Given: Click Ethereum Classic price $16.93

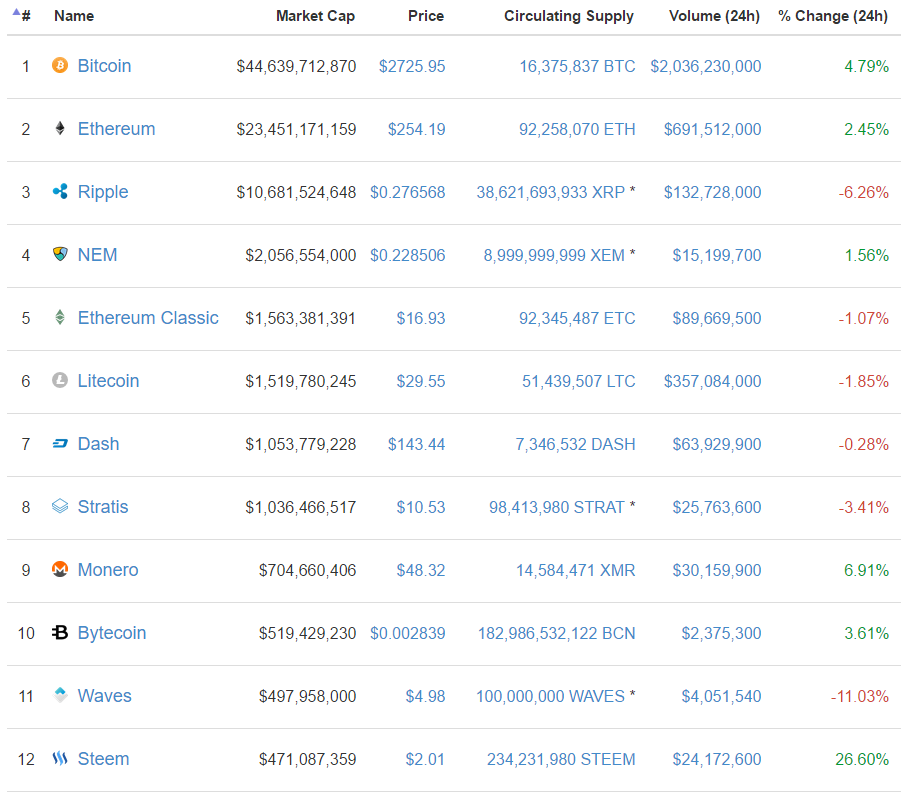Looking at the screenshot, I should [421, 318].
